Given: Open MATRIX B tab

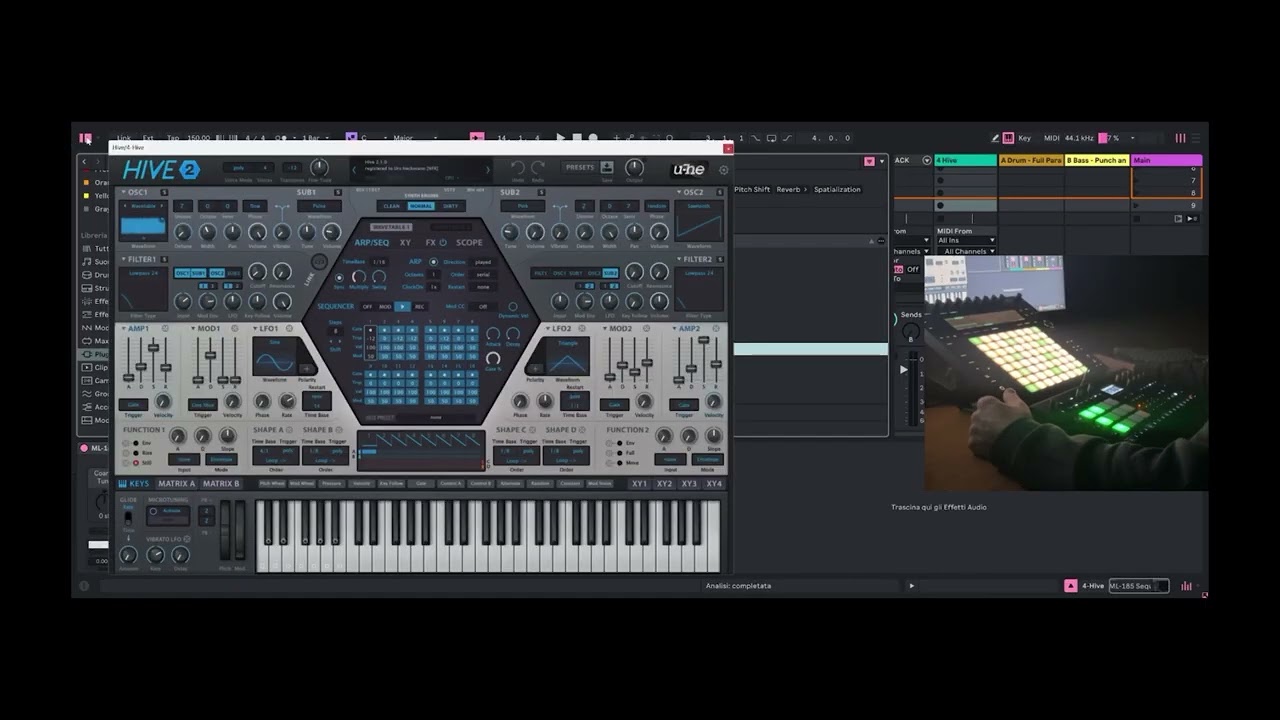Looking at the screenshot, I should pyautogui.click(x=222, y=484).
